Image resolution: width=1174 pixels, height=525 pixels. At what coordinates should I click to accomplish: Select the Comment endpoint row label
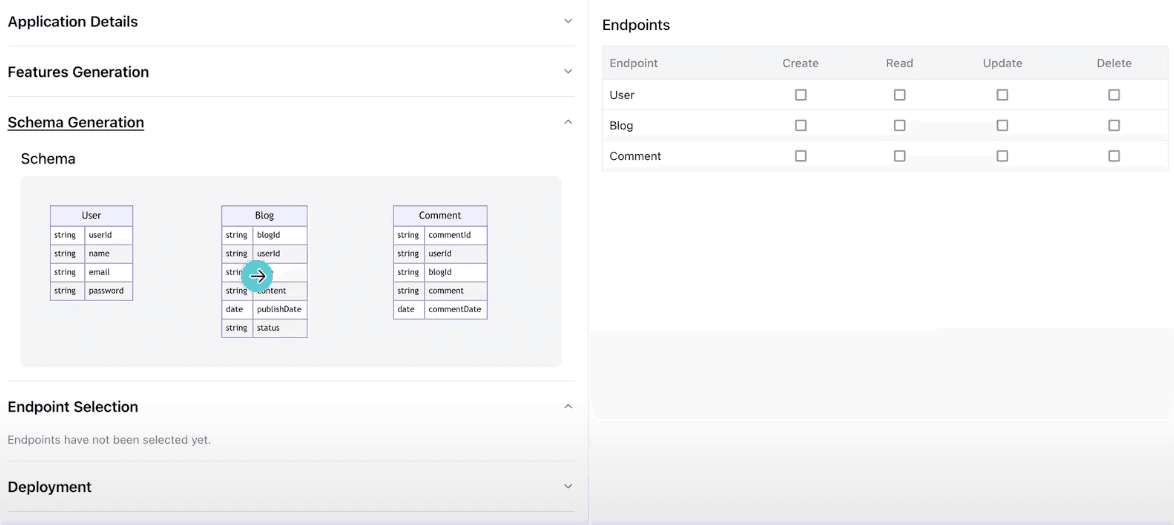pos(635,157)
